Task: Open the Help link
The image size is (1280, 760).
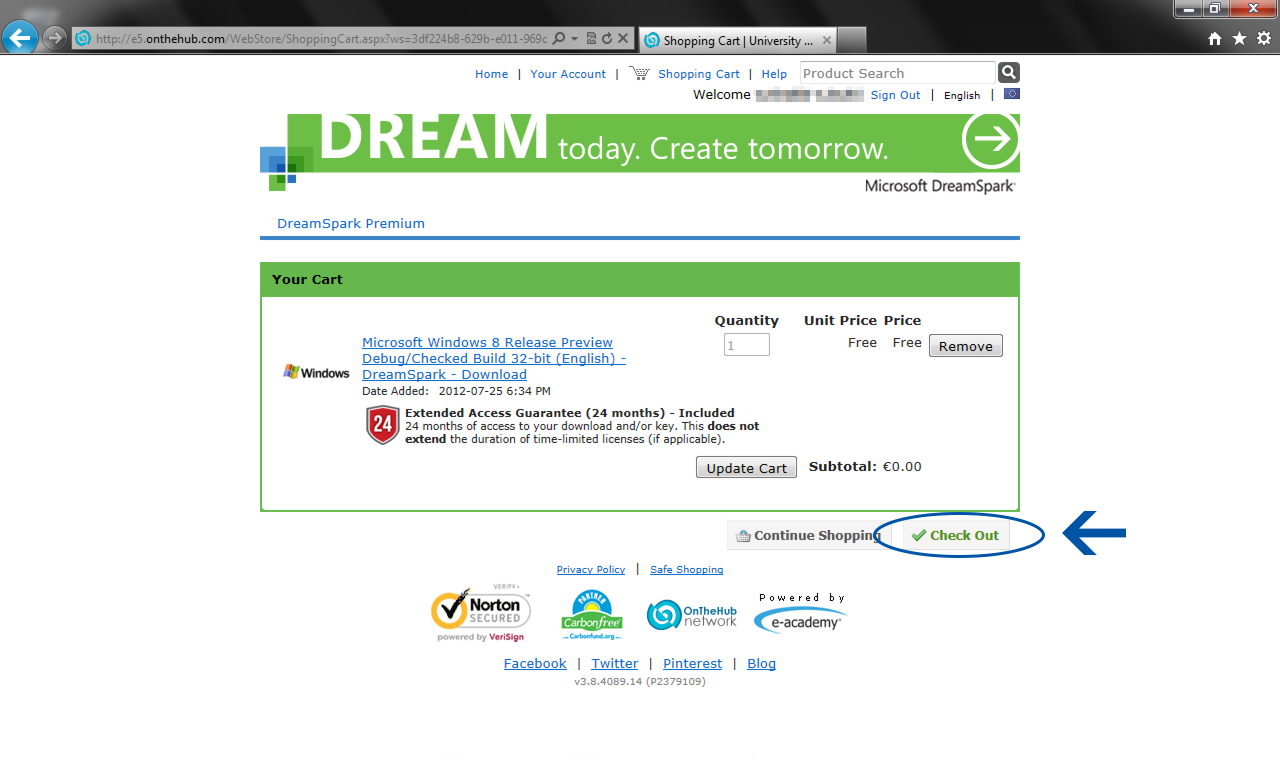Action: point(774,74)
